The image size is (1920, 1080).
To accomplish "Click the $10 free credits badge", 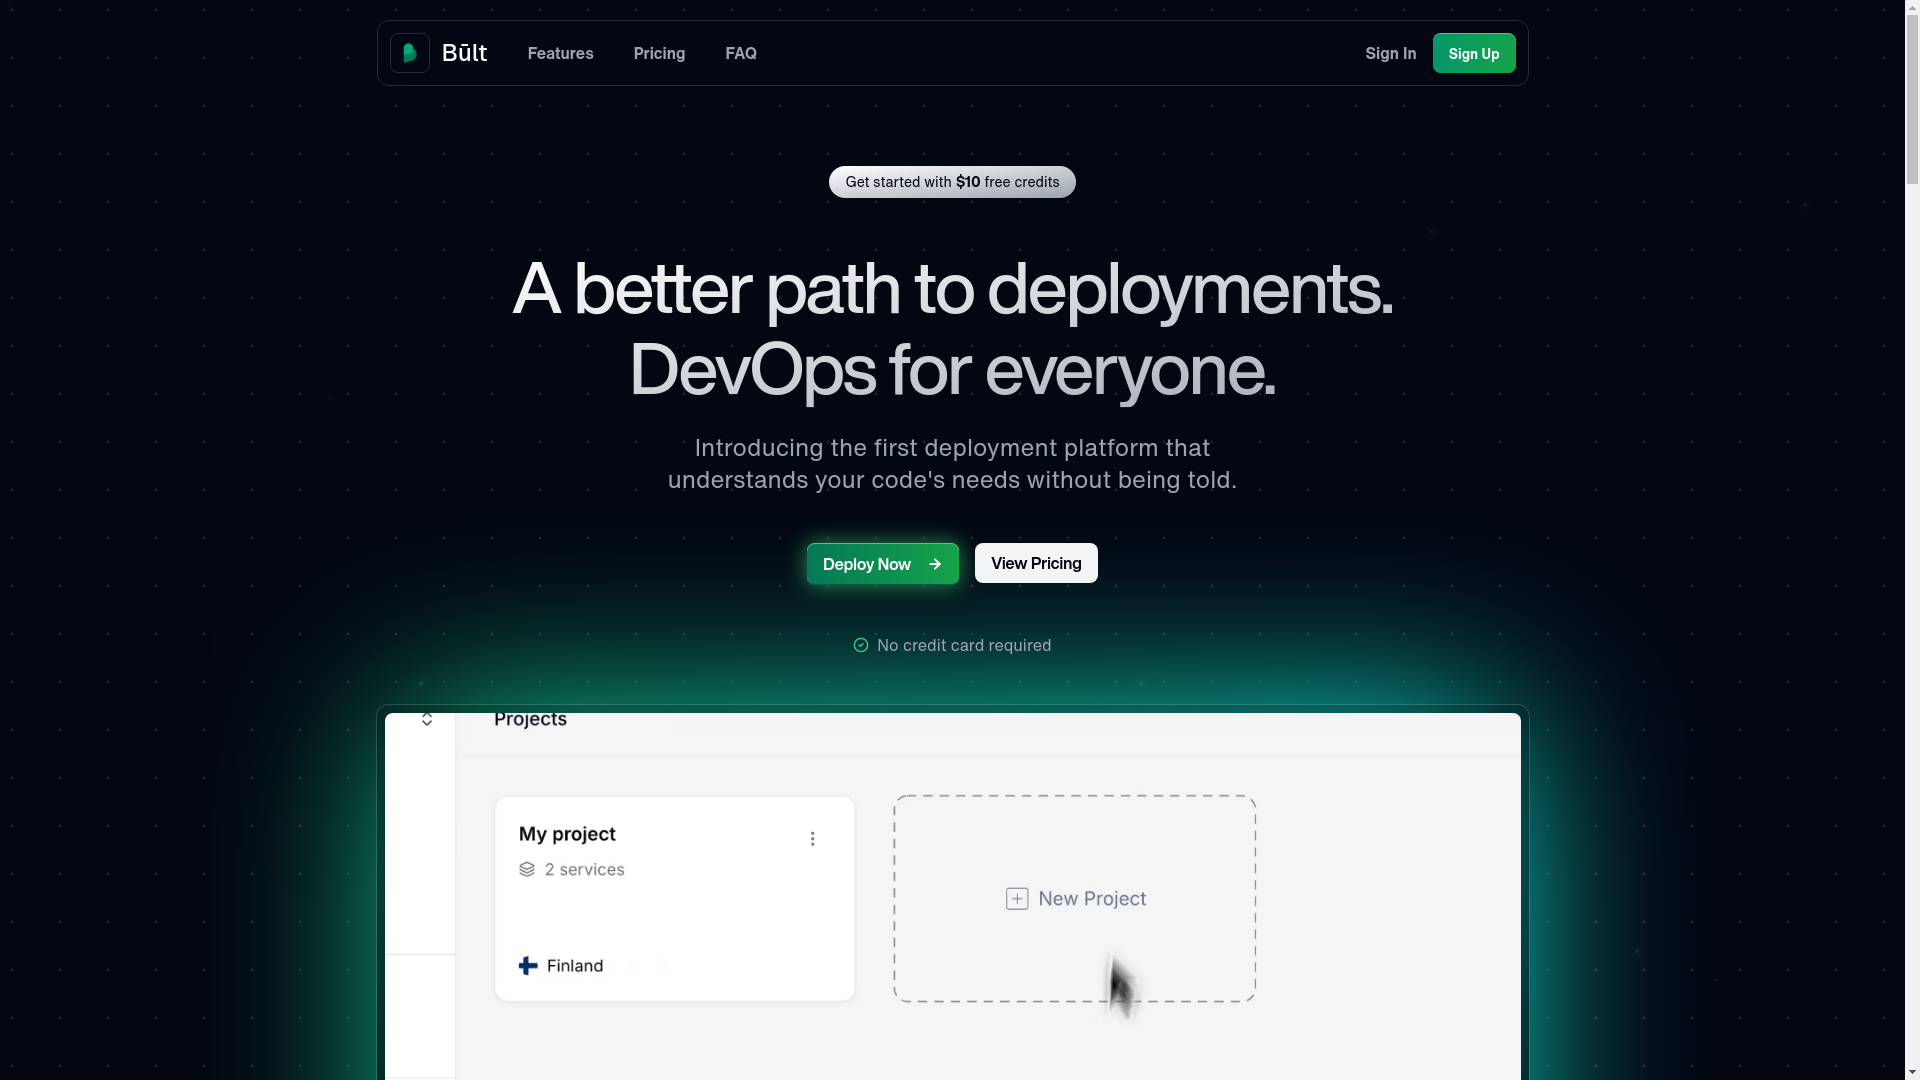I will (952, 182).
